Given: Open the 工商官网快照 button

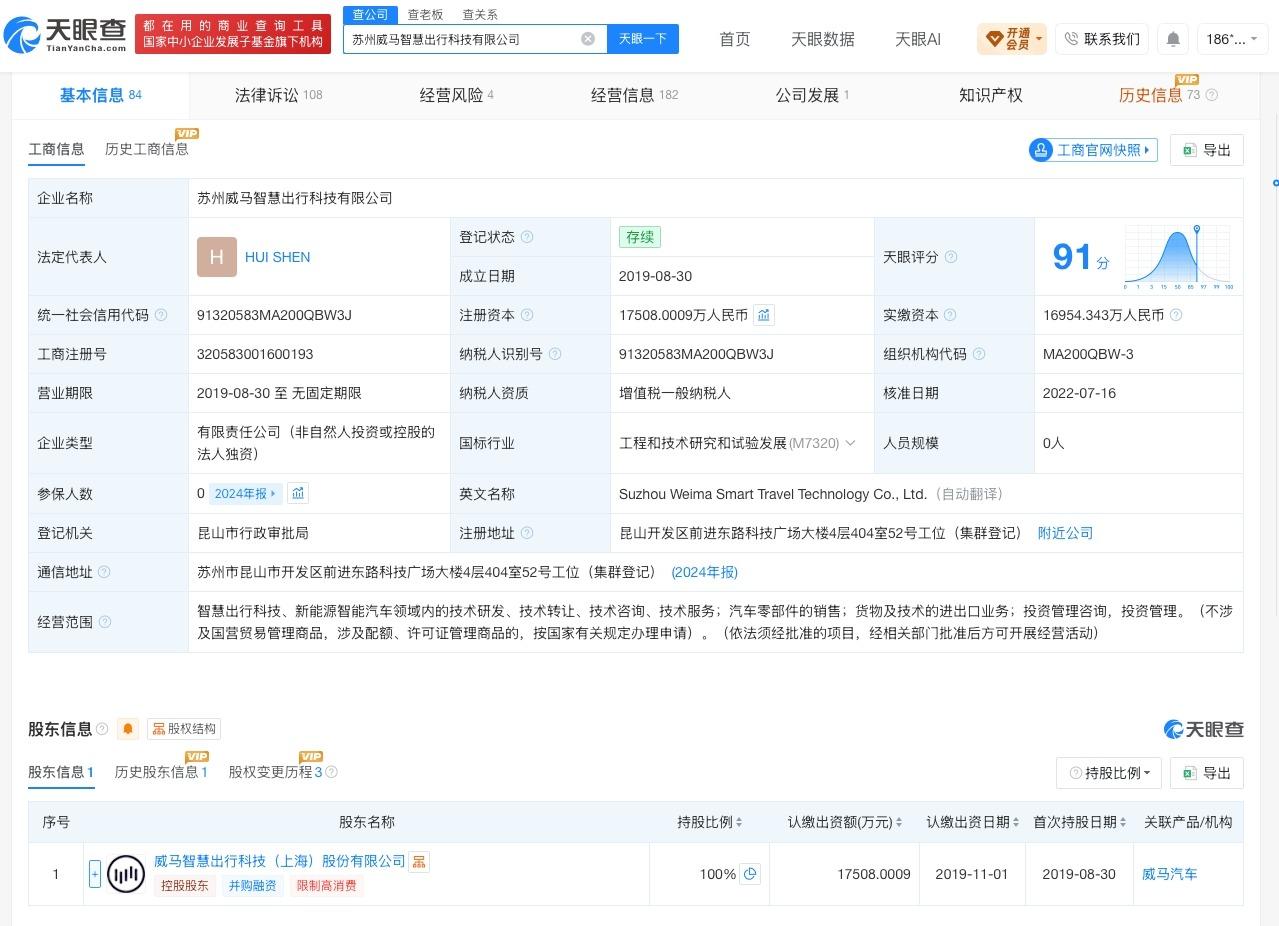Looking at the screenshot, I should 1093,150.
